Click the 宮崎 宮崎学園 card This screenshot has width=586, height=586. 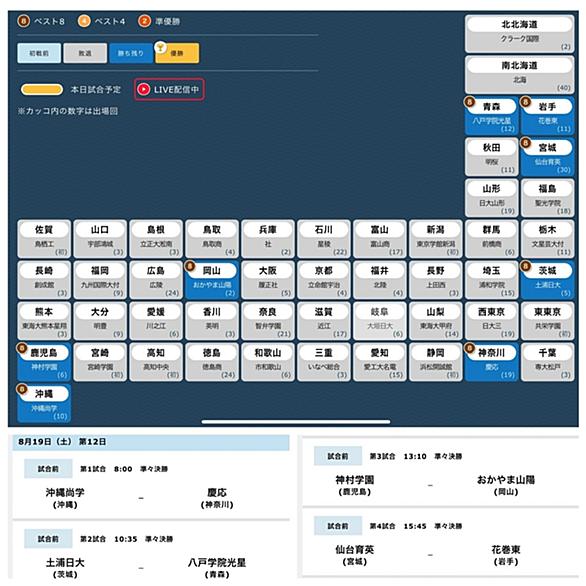(100, 363)
